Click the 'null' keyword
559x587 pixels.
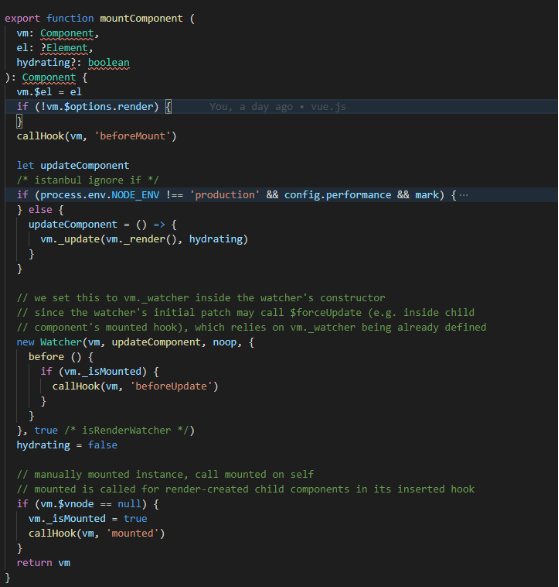pyautogui.click(x=129, y=504)
